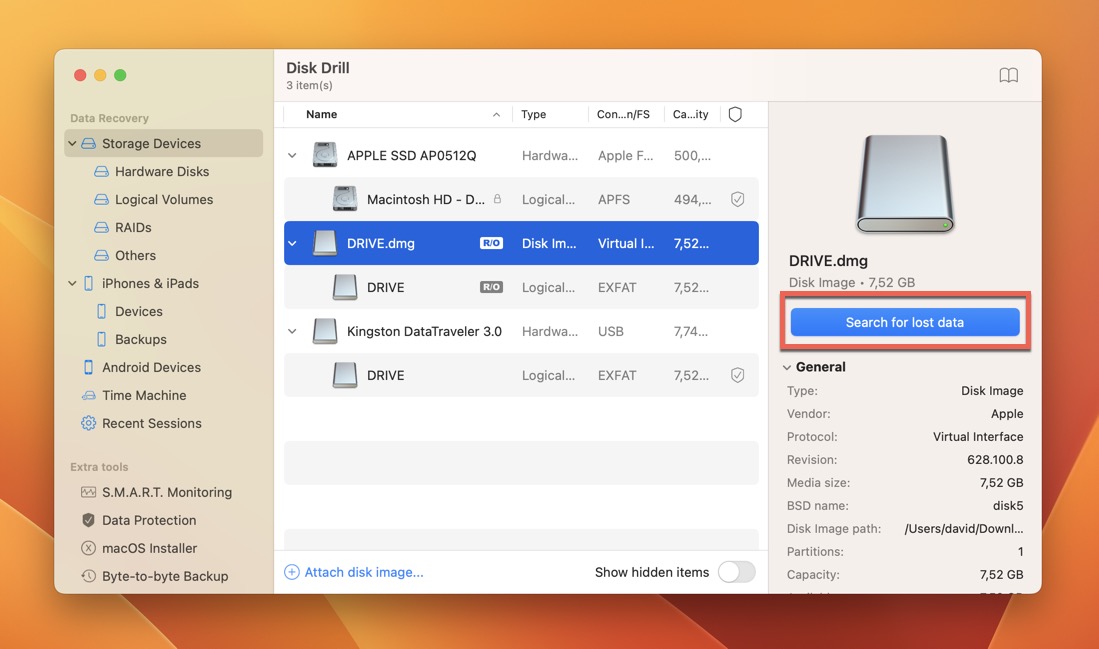Click the R/O badge on DRIVE.dmg row
The width and height of the screenshot is (1099, 649).
pyautogui.click(x=491, y=243)
